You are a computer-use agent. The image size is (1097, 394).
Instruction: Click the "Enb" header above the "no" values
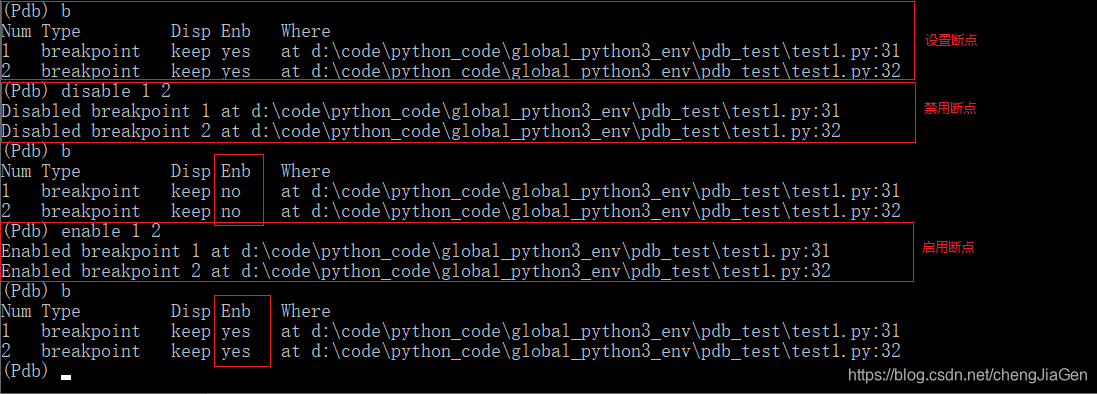point(236,171)
